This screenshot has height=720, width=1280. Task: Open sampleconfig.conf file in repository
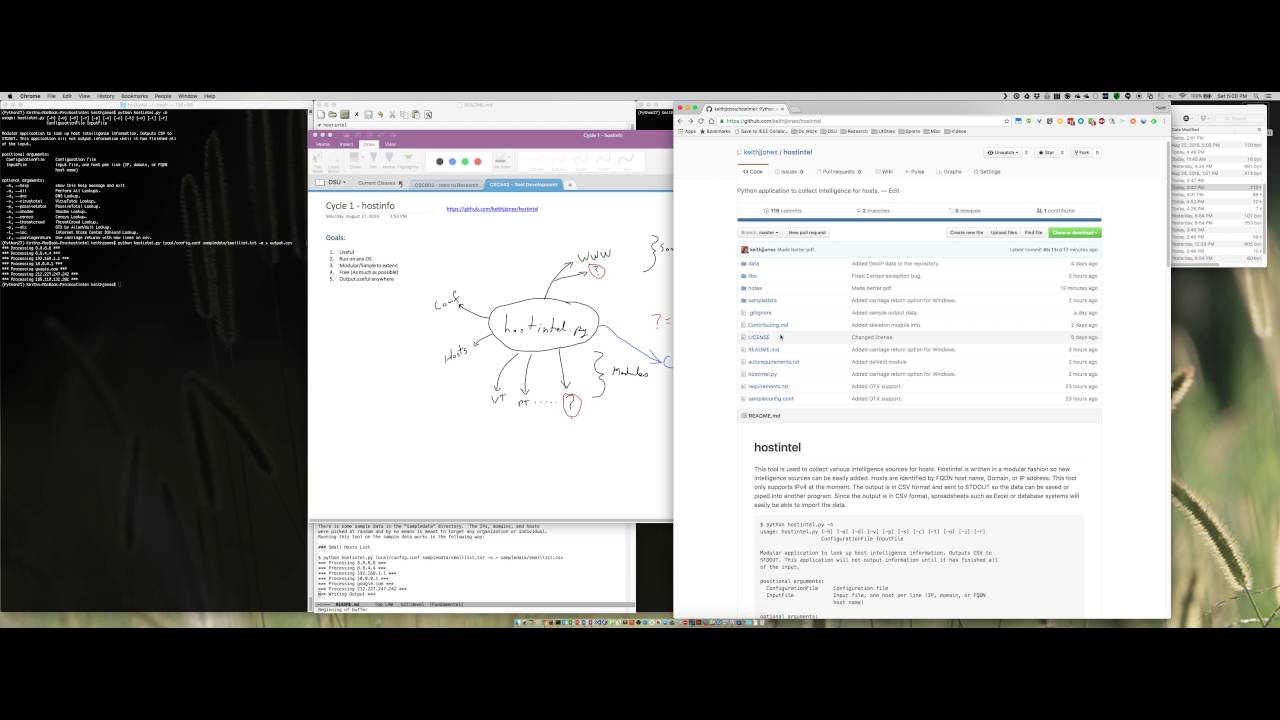[x=771, y=398]
